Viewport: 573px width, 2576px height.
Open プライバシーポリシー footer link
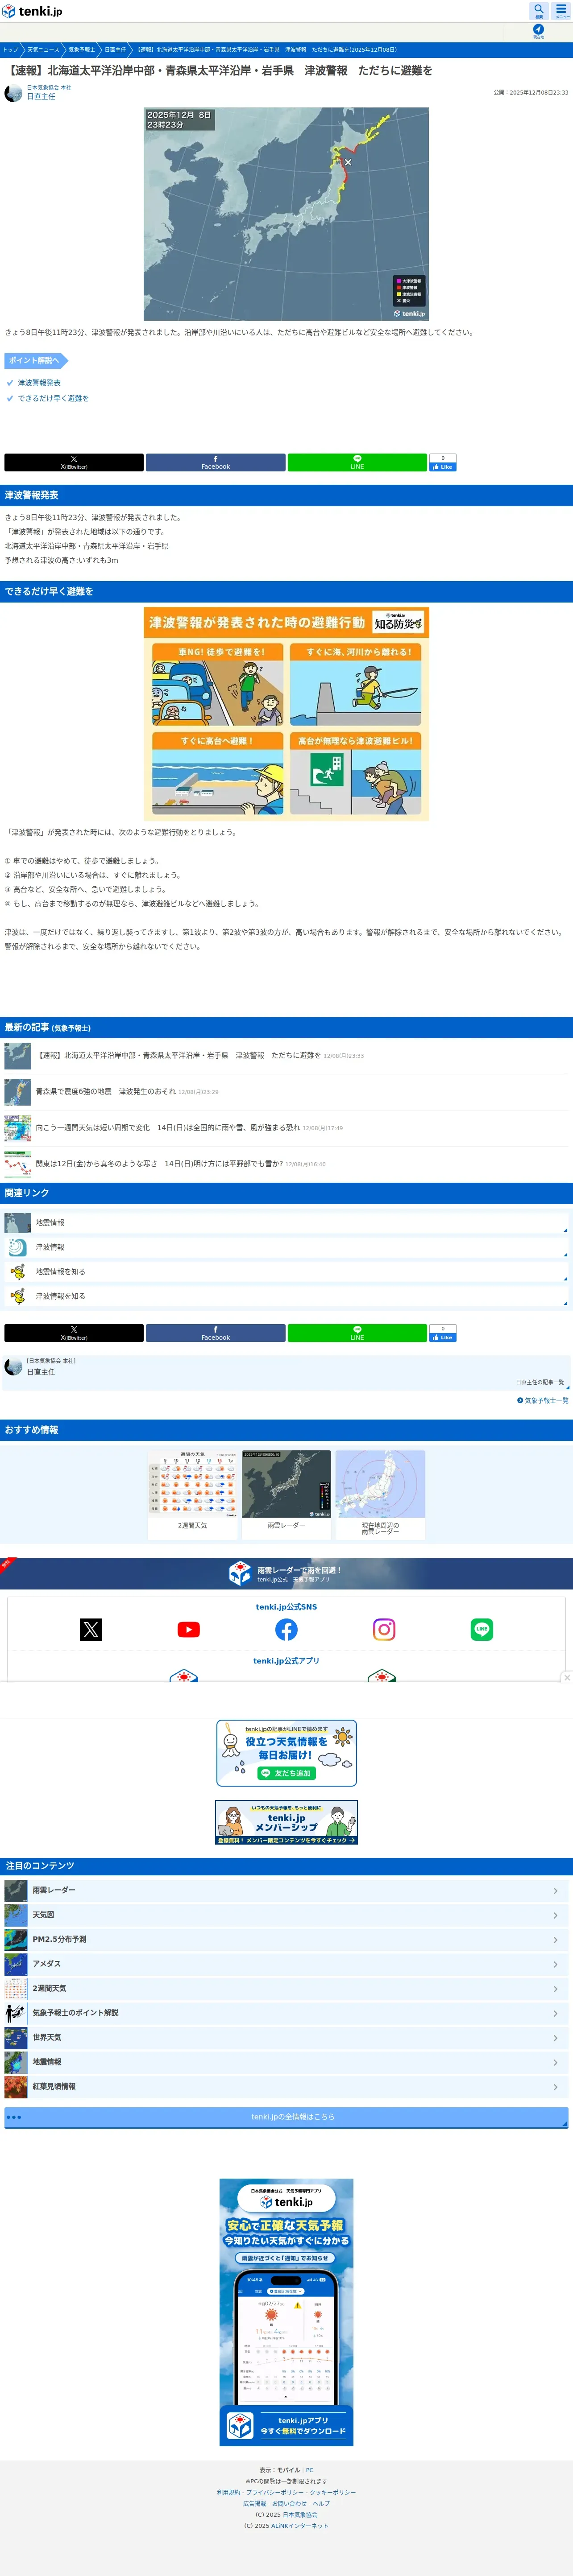click(x=276, y=2492)
